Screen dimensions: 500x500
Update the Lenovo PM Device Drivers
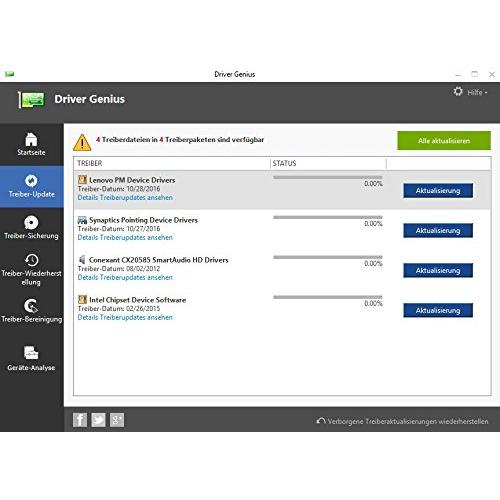tap(438, 190)
